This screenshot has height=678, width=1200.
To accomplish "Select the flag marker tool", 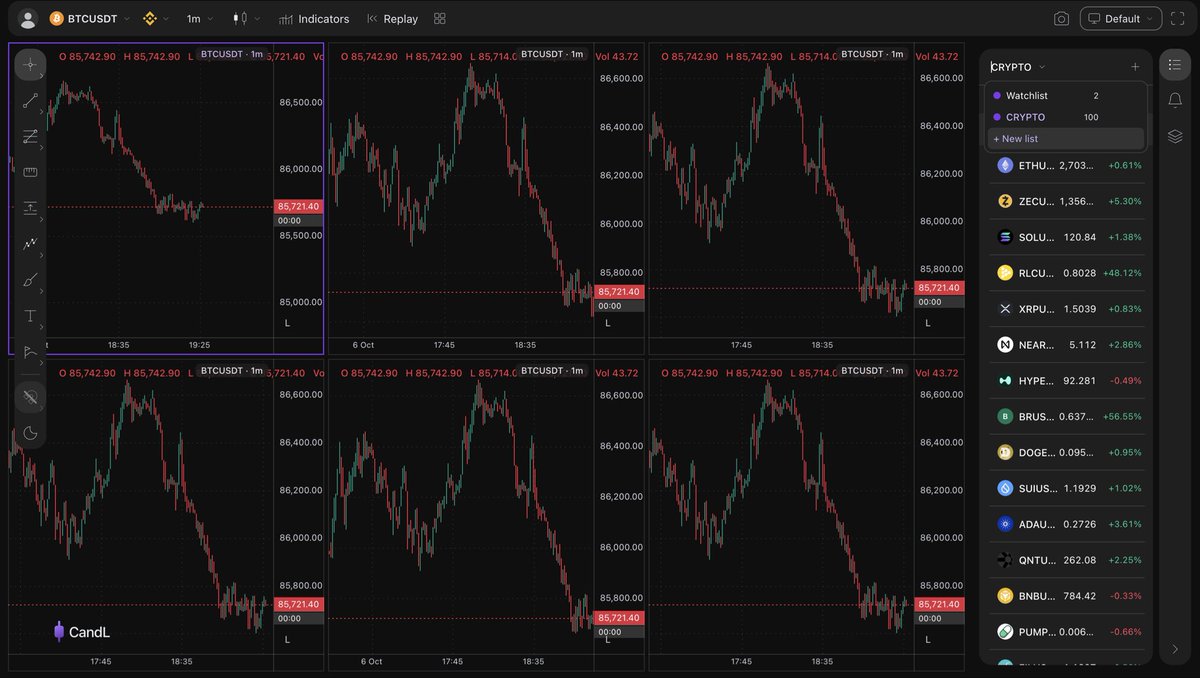I will tap(30, 351).
